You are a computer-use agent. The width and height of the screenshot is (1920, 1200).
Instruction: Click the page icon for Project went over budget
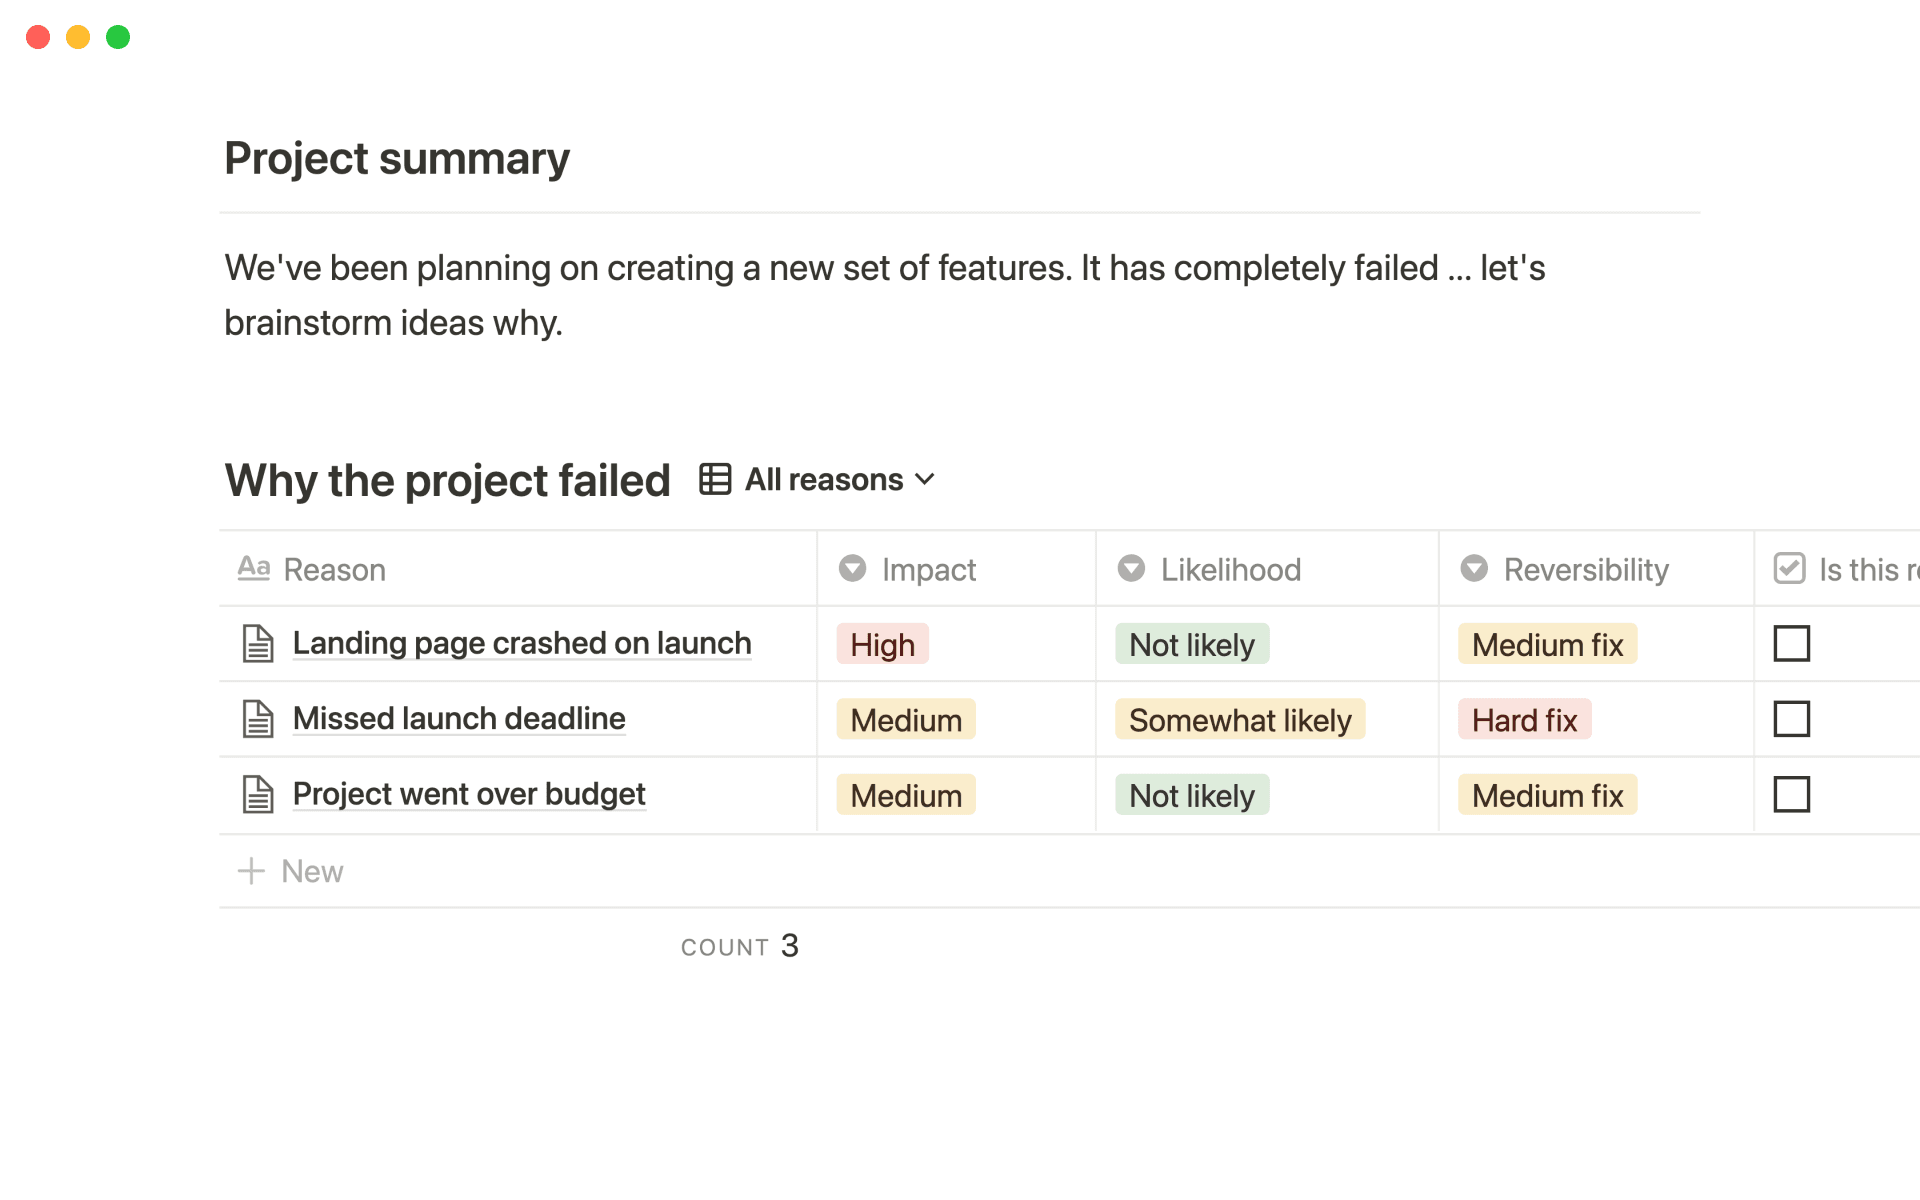[x=258, y=793]
